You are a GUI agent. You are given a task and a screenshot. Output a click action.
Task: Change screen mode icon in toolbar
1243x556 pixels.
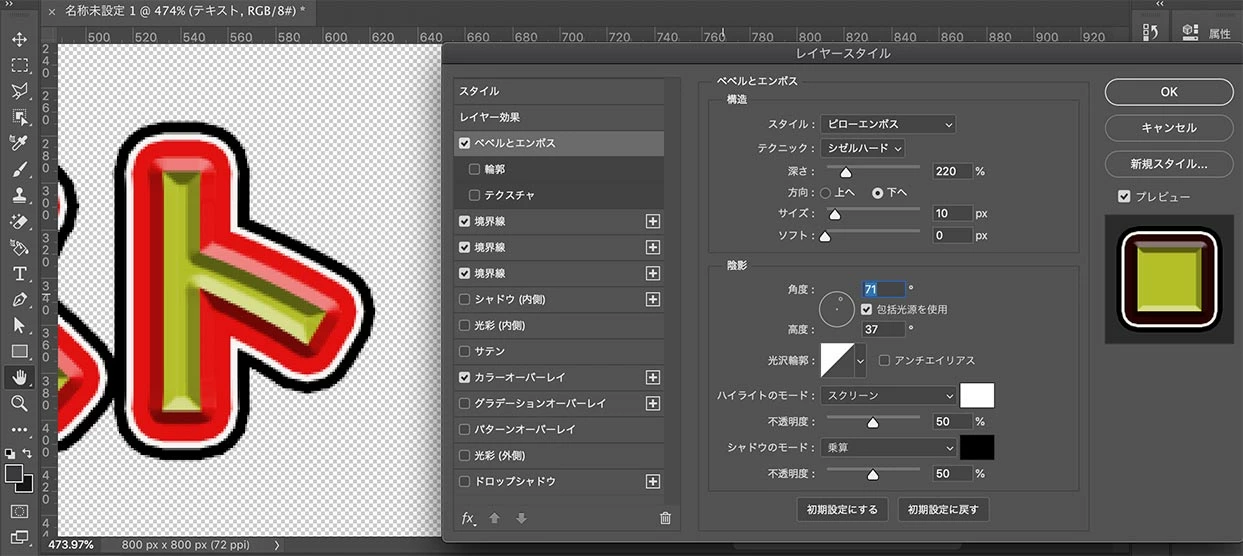(19, 538)
